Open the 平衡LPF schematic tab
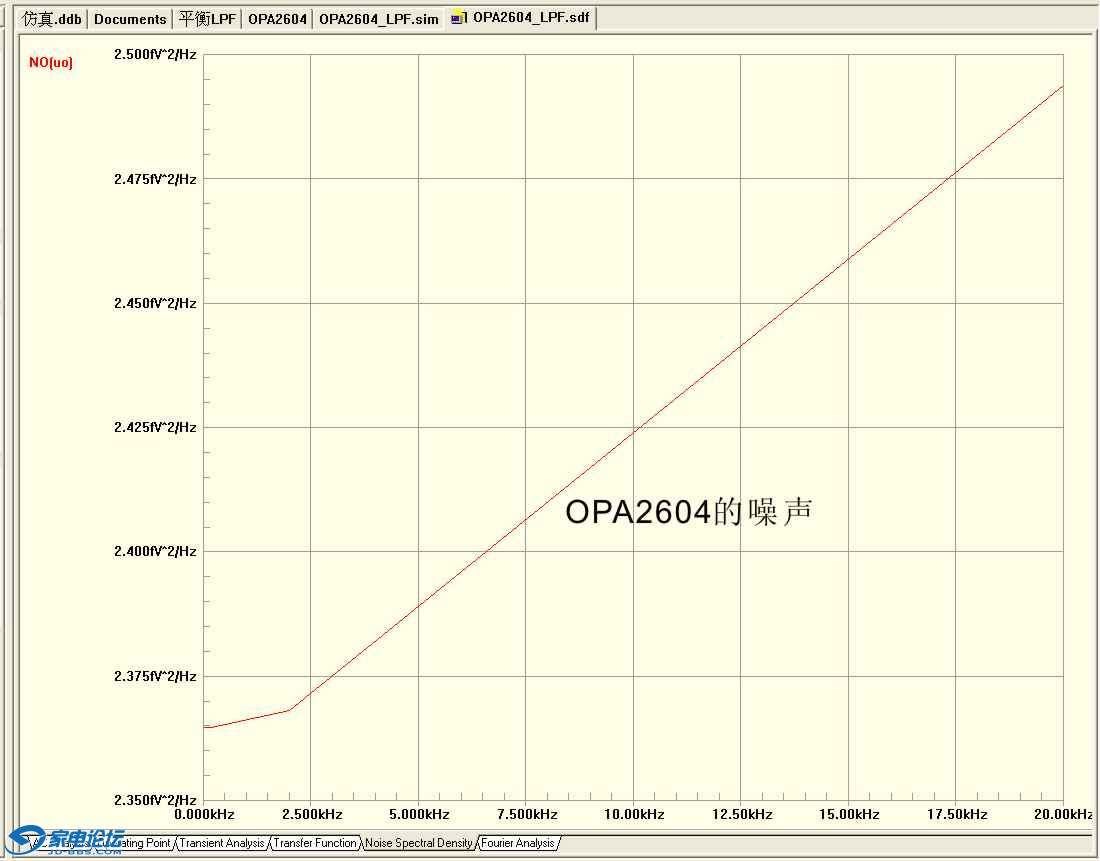1100x861 pixels. click(206, 17)
